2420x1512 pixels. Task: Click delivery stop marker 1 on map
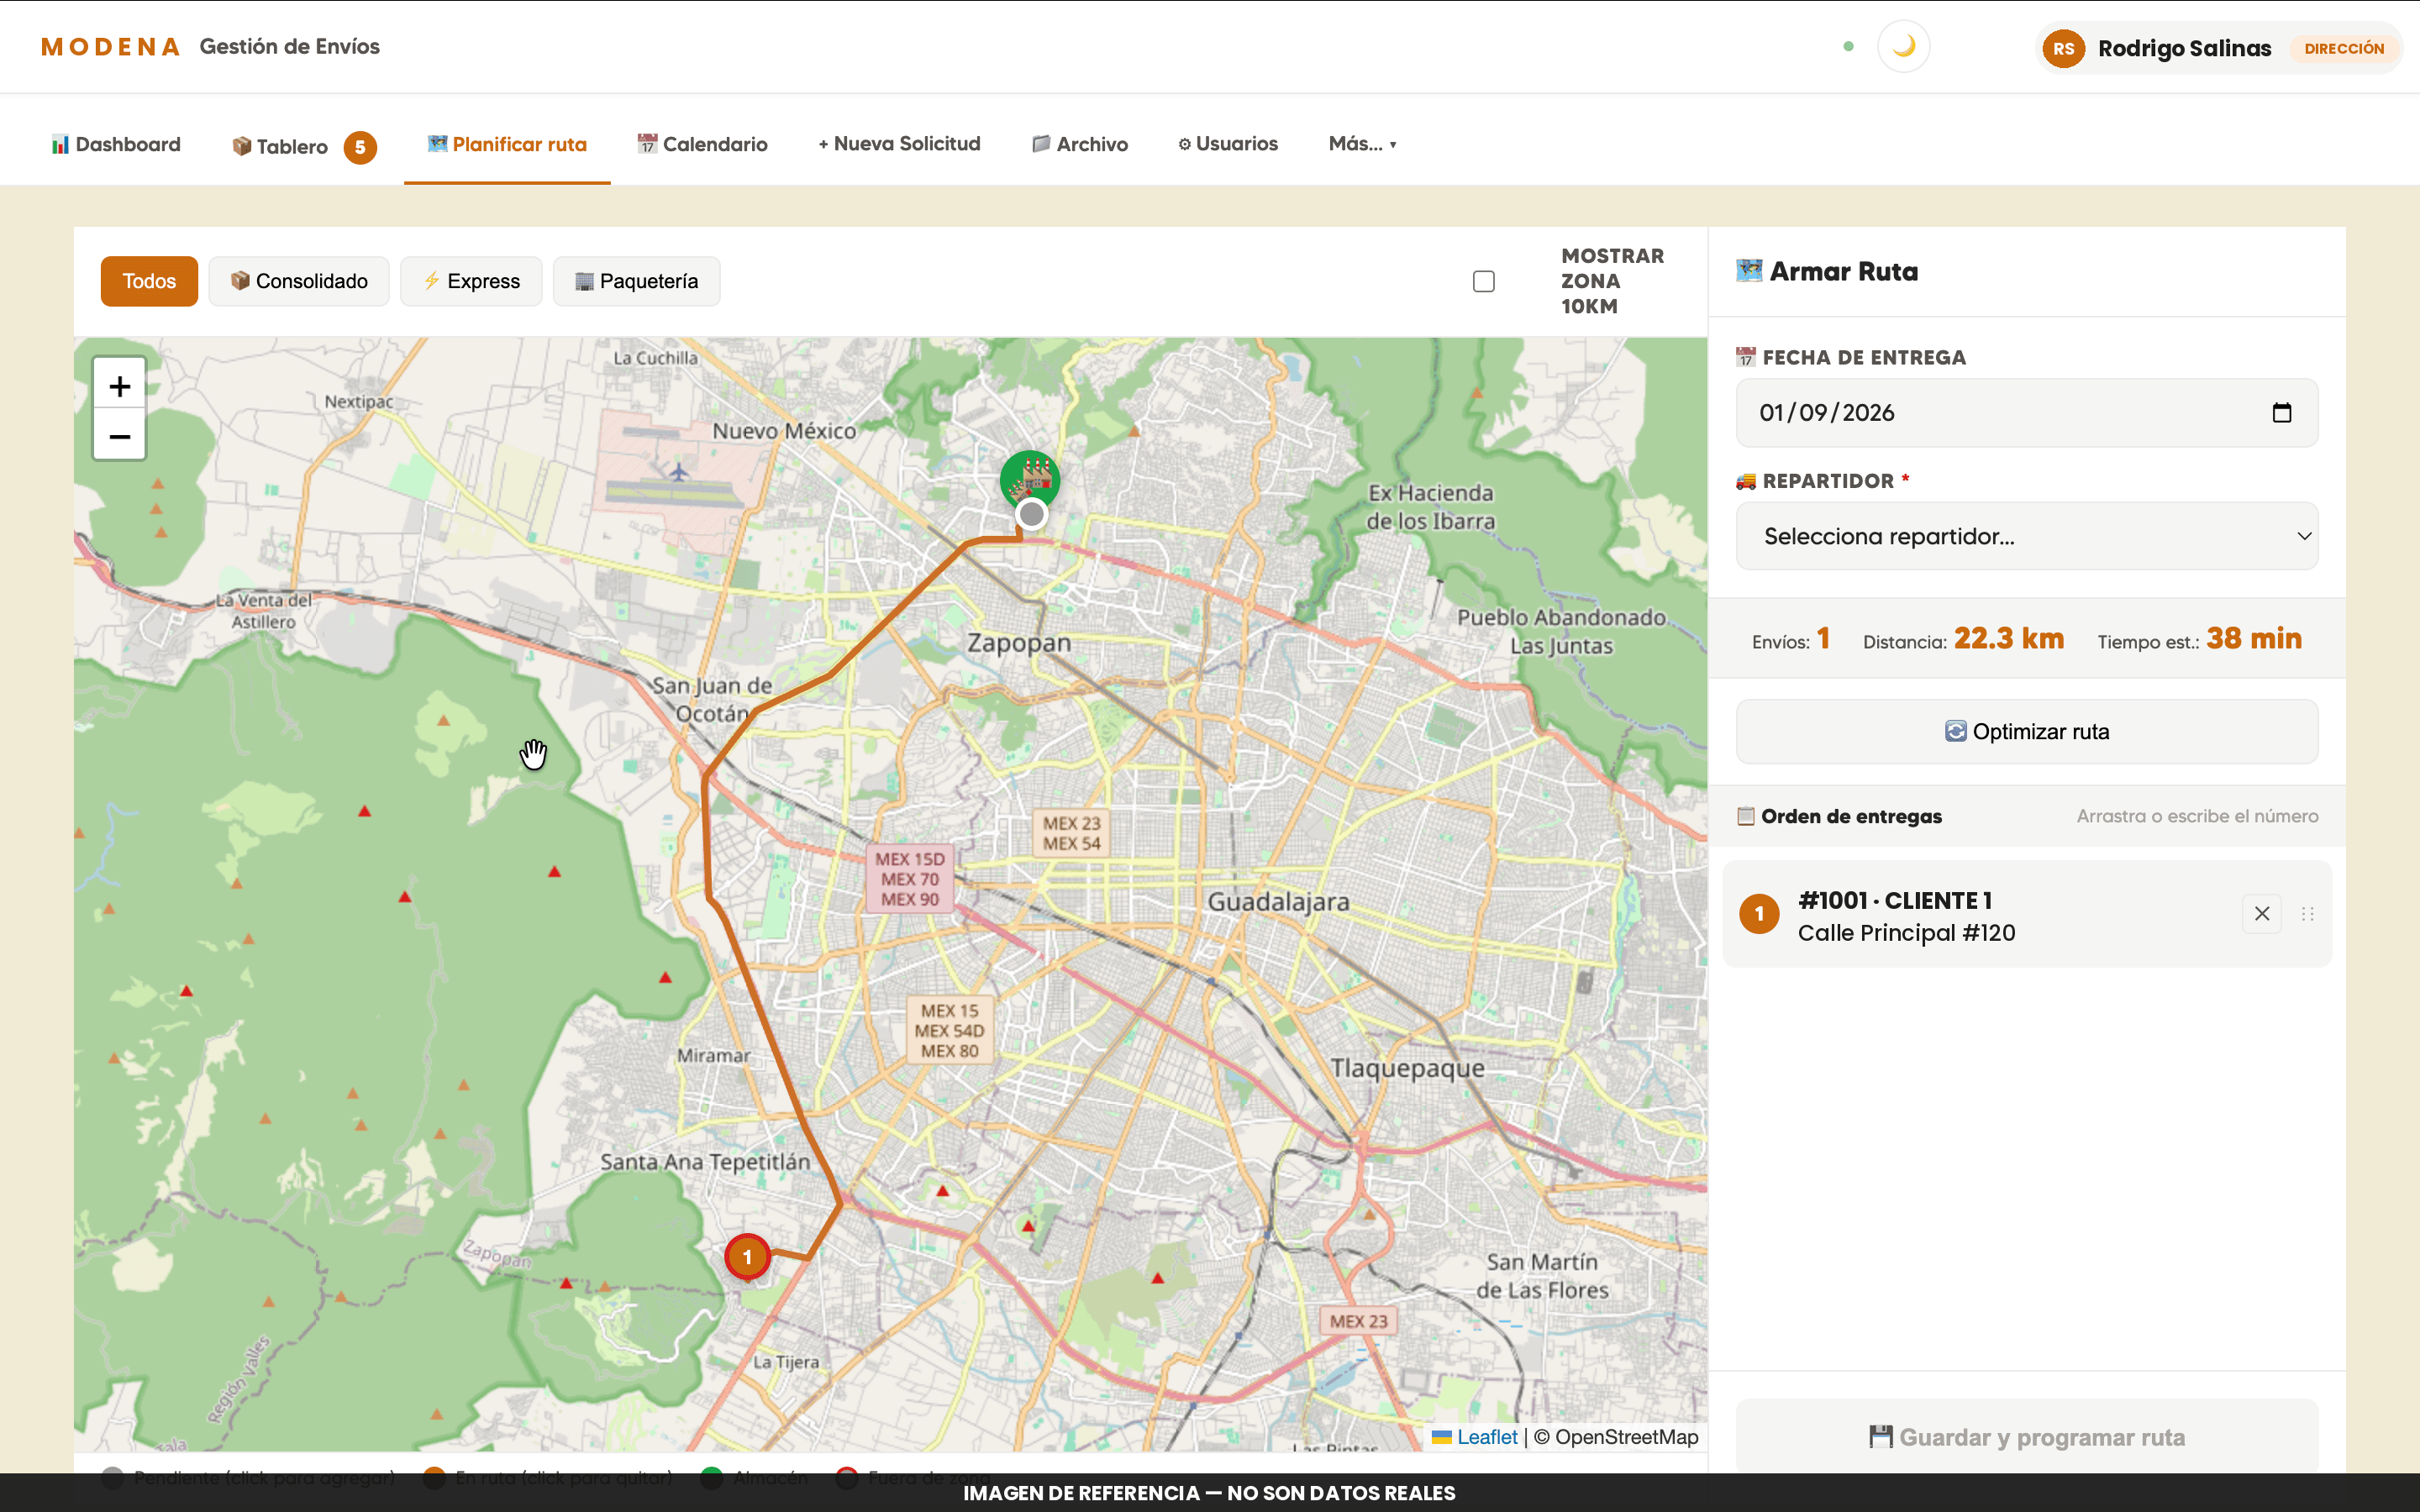click(x=747, y=1257)
